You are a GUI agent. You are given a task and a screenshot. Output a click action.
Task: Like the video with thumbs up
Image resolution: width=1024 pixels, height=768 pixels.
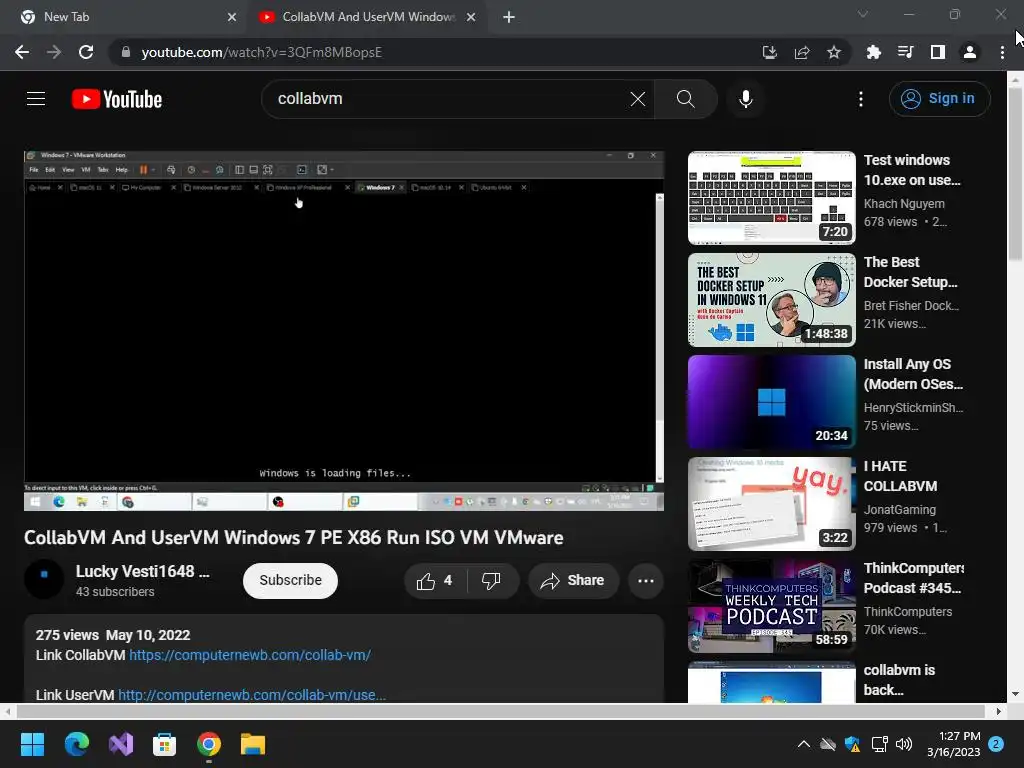tap(436, 581)
